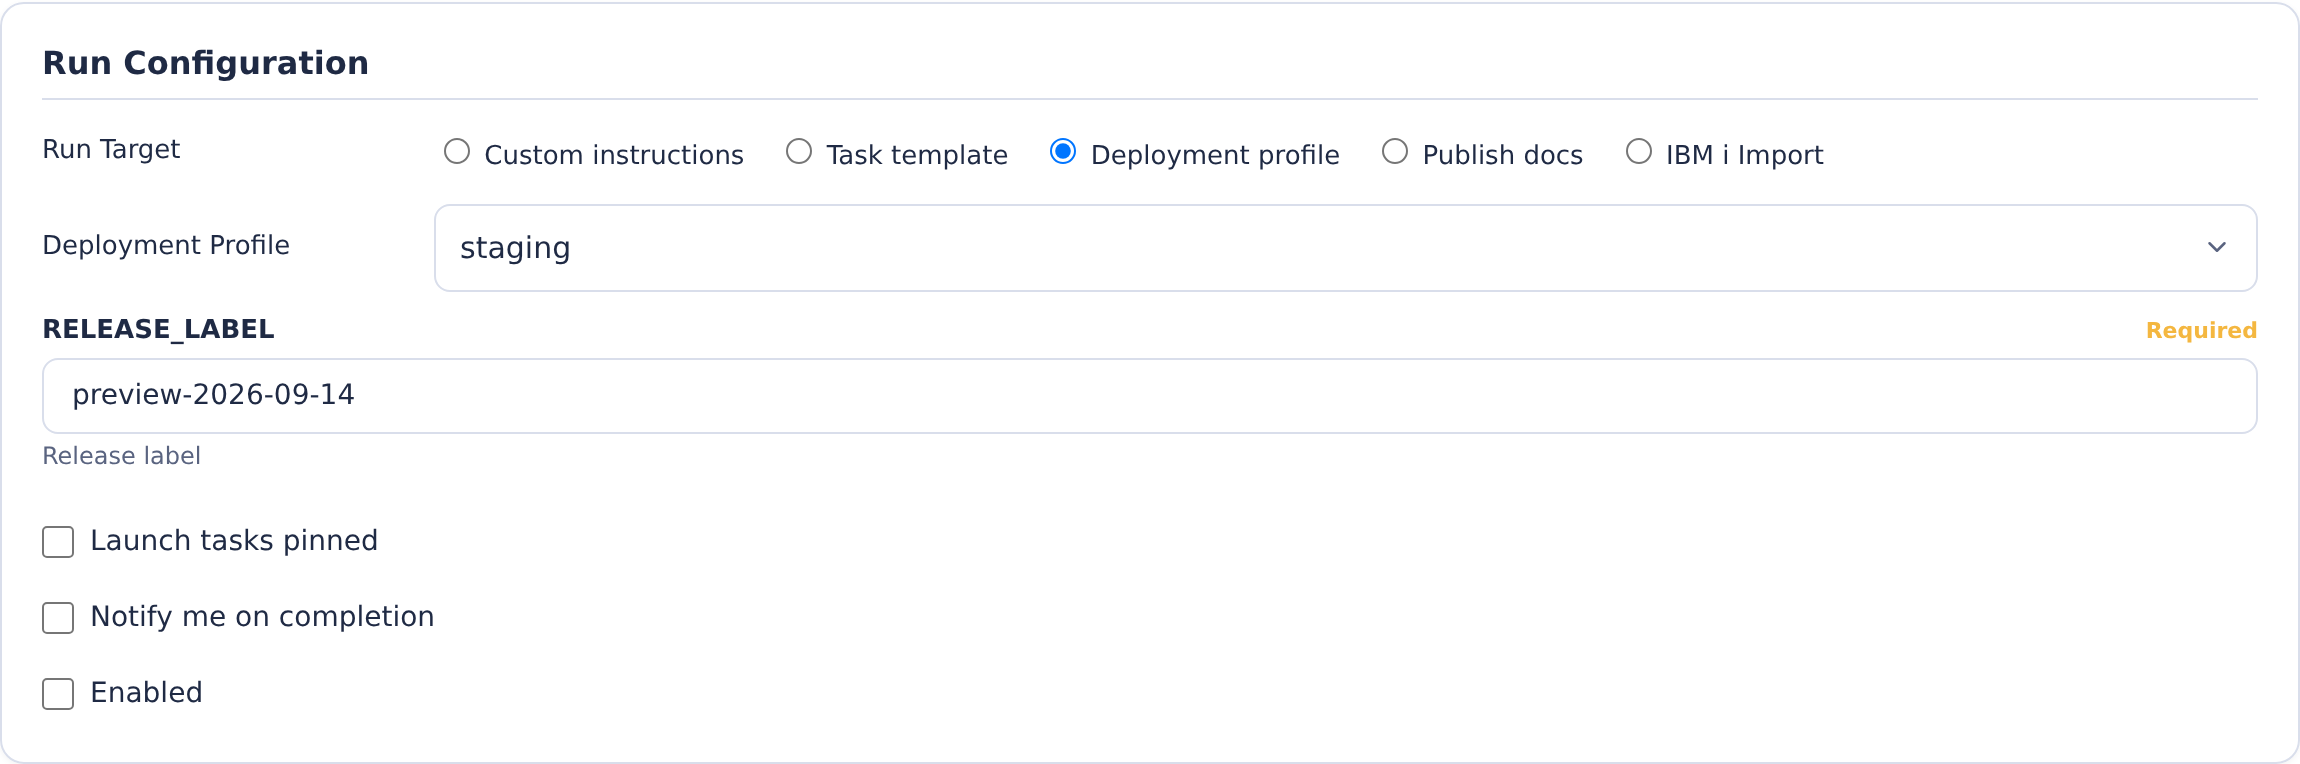The width and height of the screenshot is (2300, 764).
Task: Tick the Enabled checkbox
Action: [58, 694]
